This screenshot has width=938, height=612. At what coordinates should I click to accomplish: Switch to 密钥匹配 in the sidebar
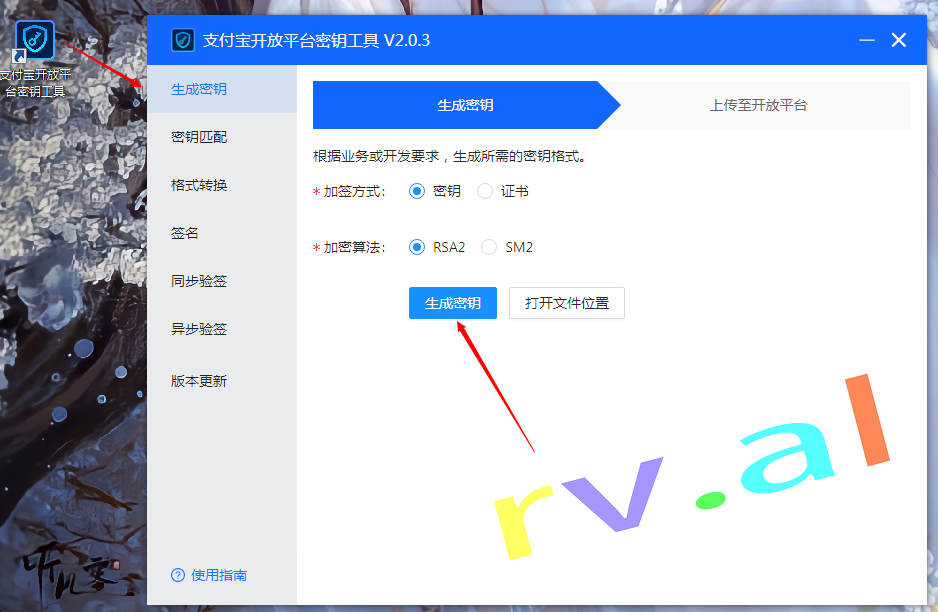pyautogui.click(x=222, y=137)
